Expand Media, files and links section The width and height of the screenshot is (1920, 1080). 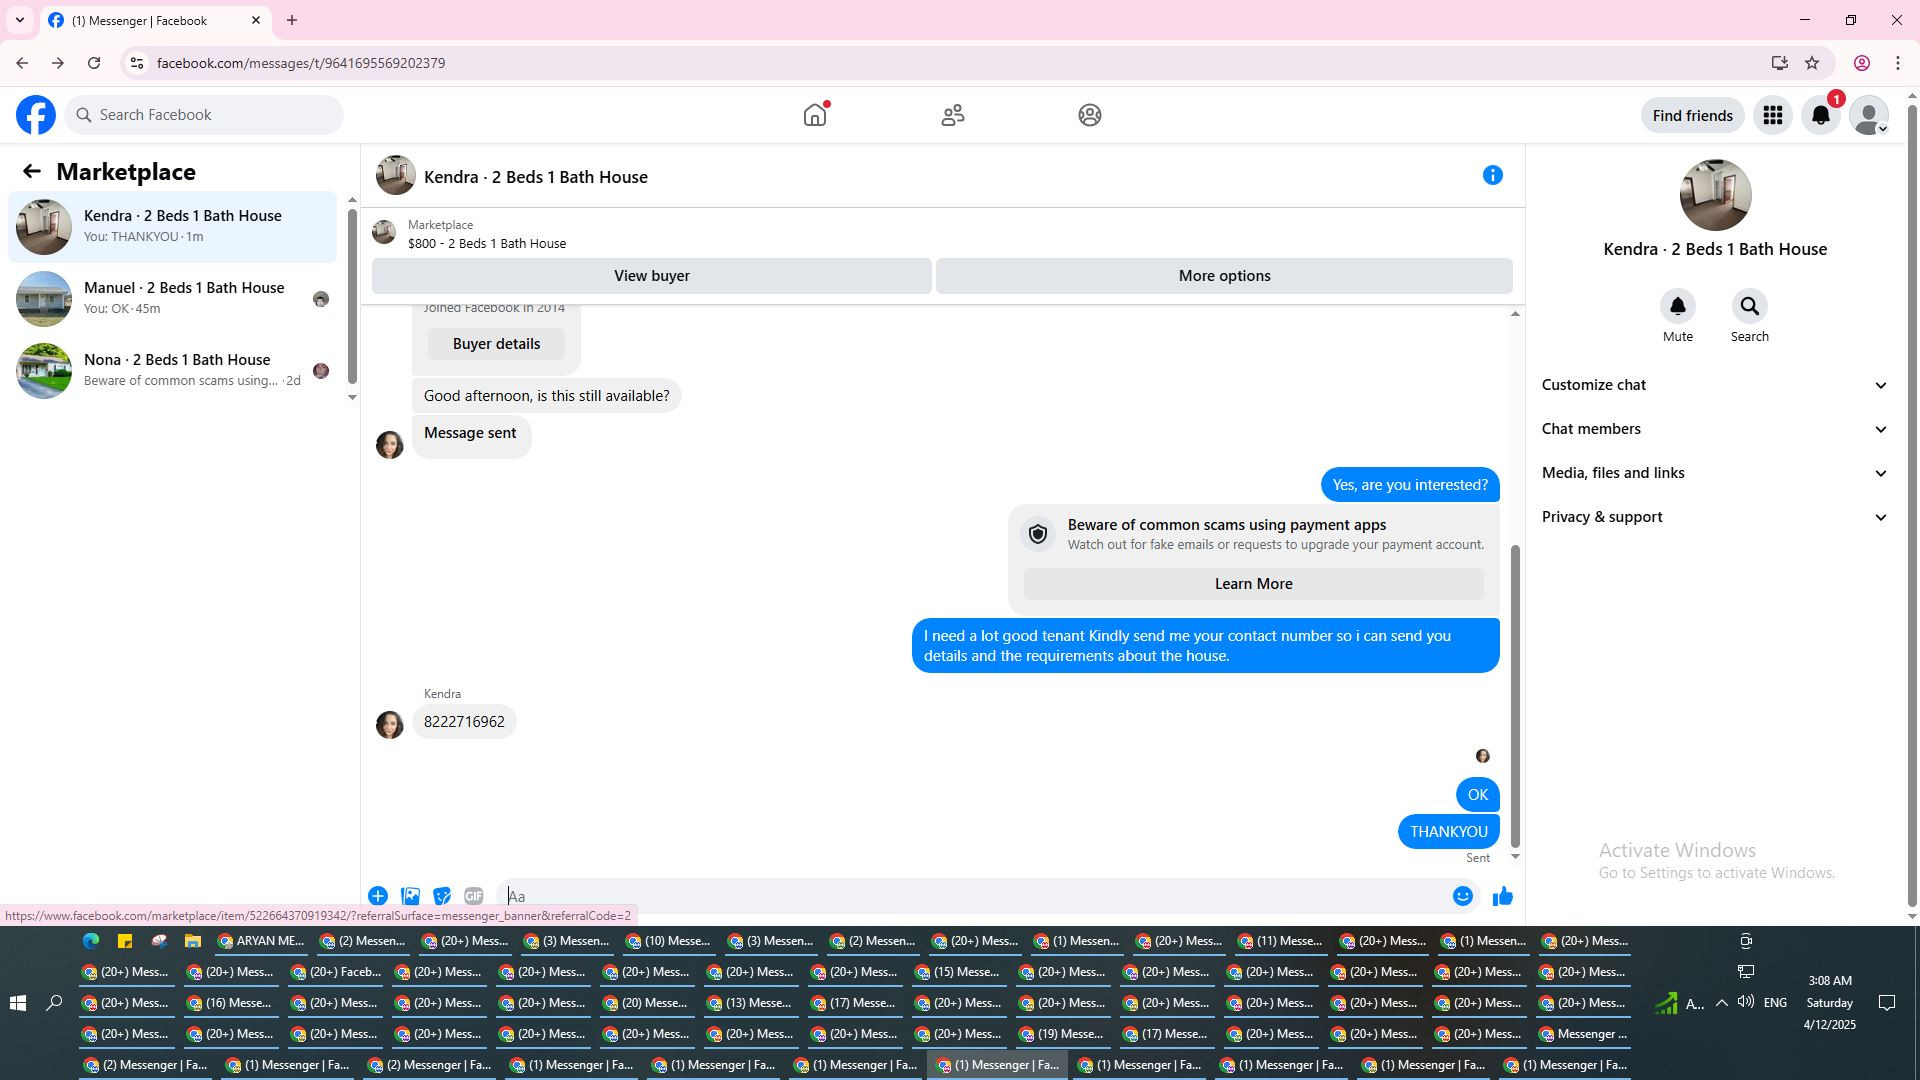tap(1715, 473)
